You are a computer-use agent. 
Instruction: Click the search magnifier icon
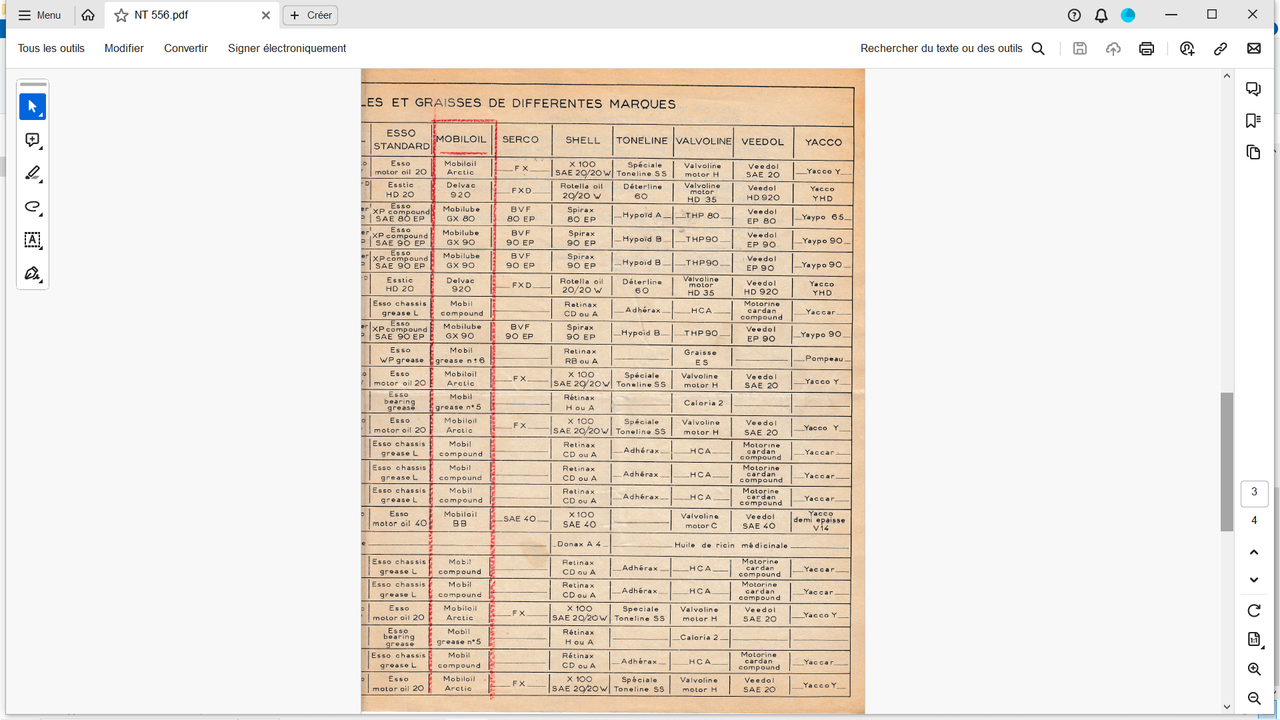click(x=1038, y=48)
